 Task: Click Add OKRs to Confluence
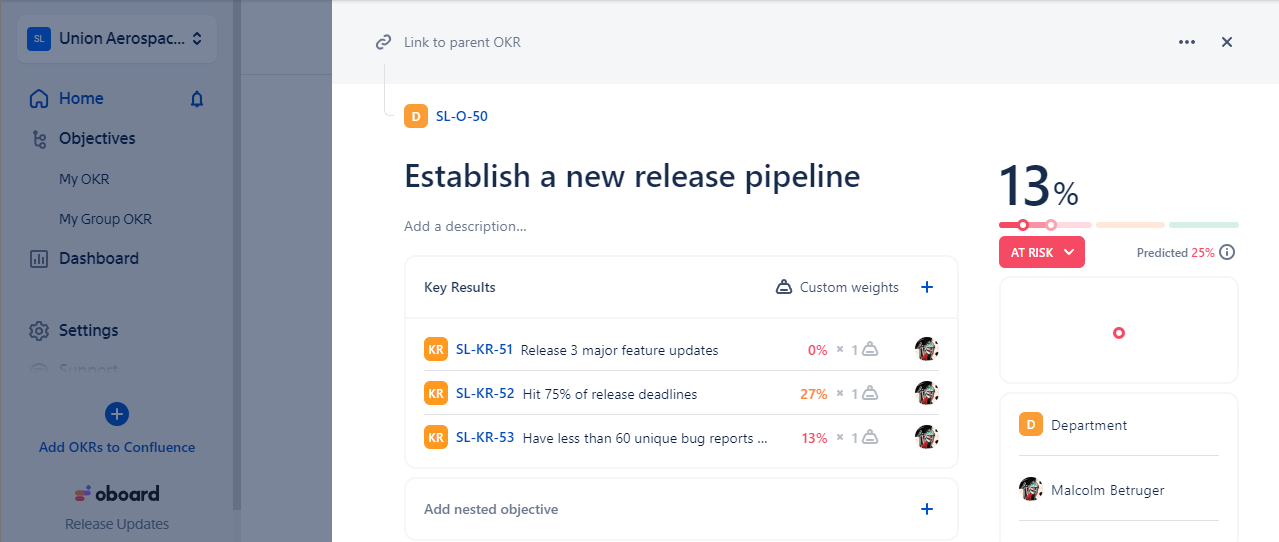117,447
